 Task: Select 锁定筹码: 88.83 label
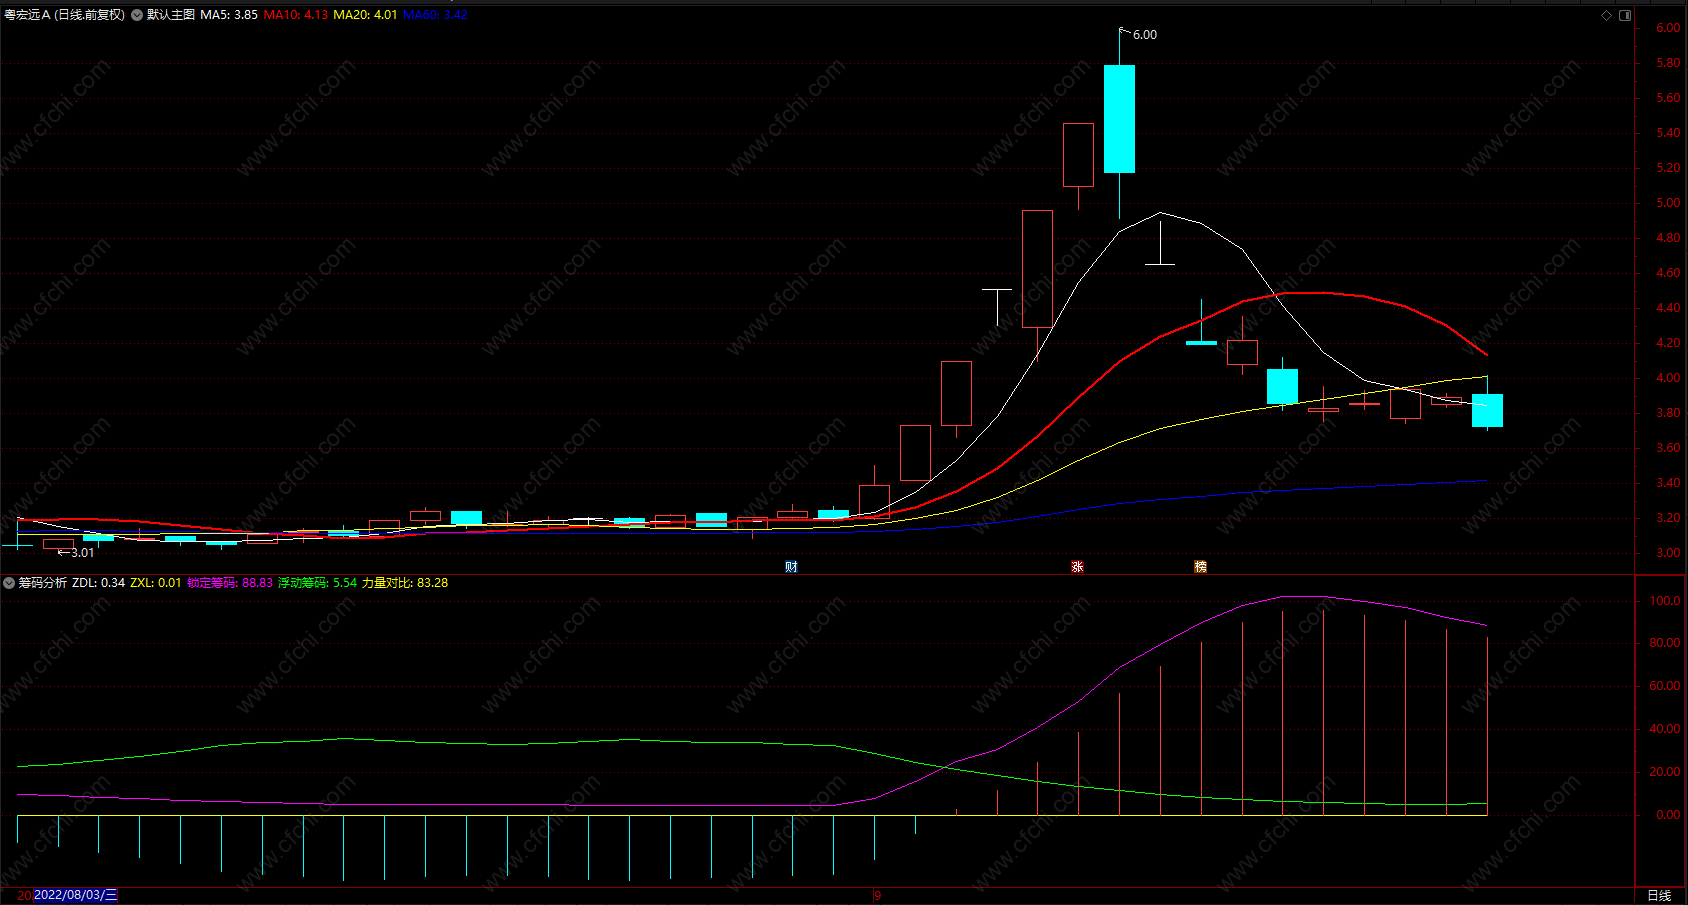pyautogui.click(x=230, y=583)
